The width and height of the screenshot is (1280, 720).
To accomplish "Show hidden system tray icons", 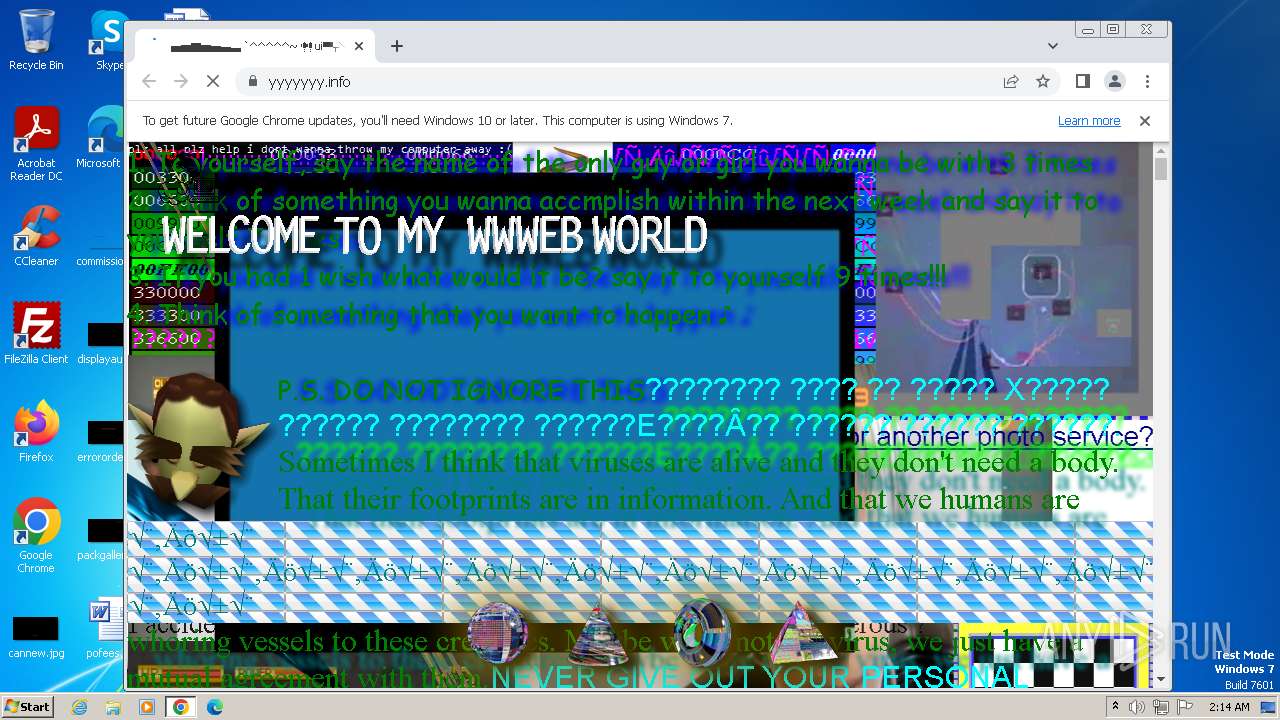I will 1115,707.
